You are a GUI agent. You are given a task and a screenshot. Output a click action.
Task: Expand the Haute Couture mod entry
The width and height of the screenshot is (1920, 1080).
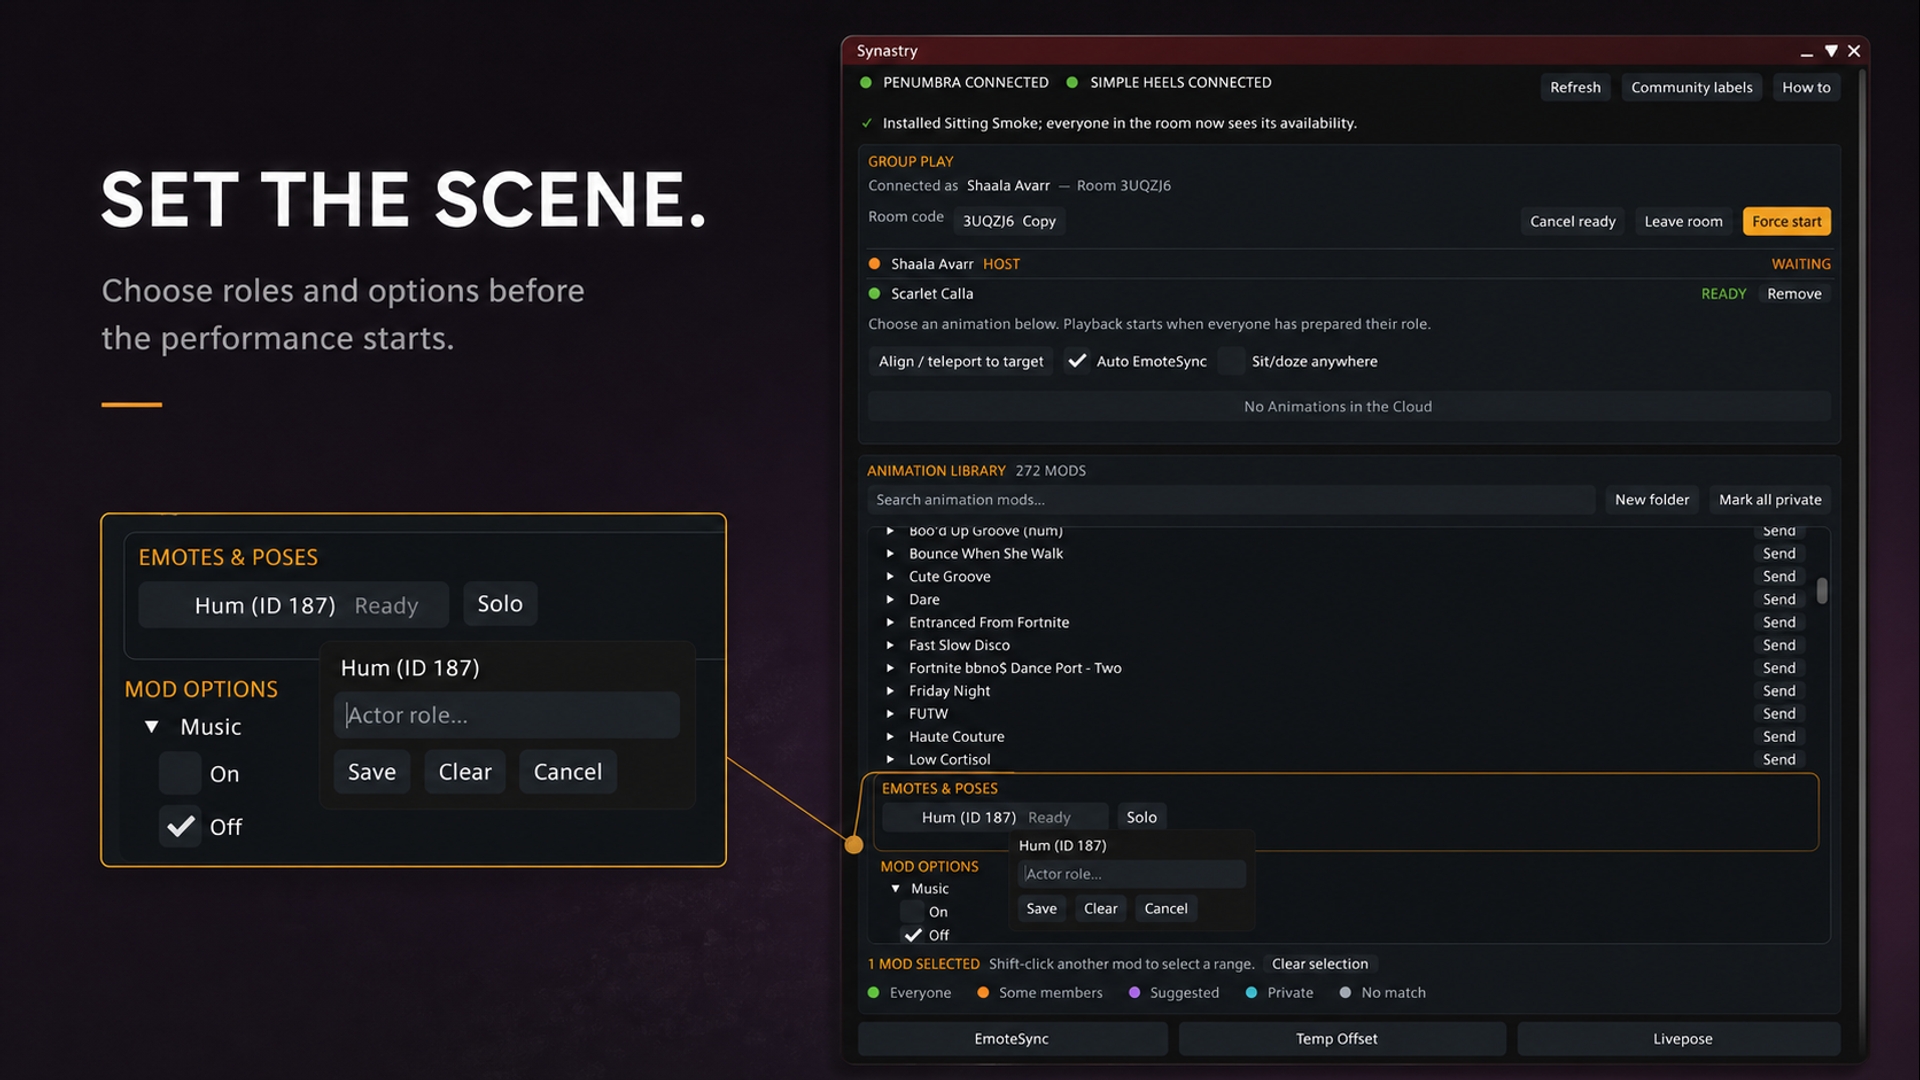[x=890, y=737]
